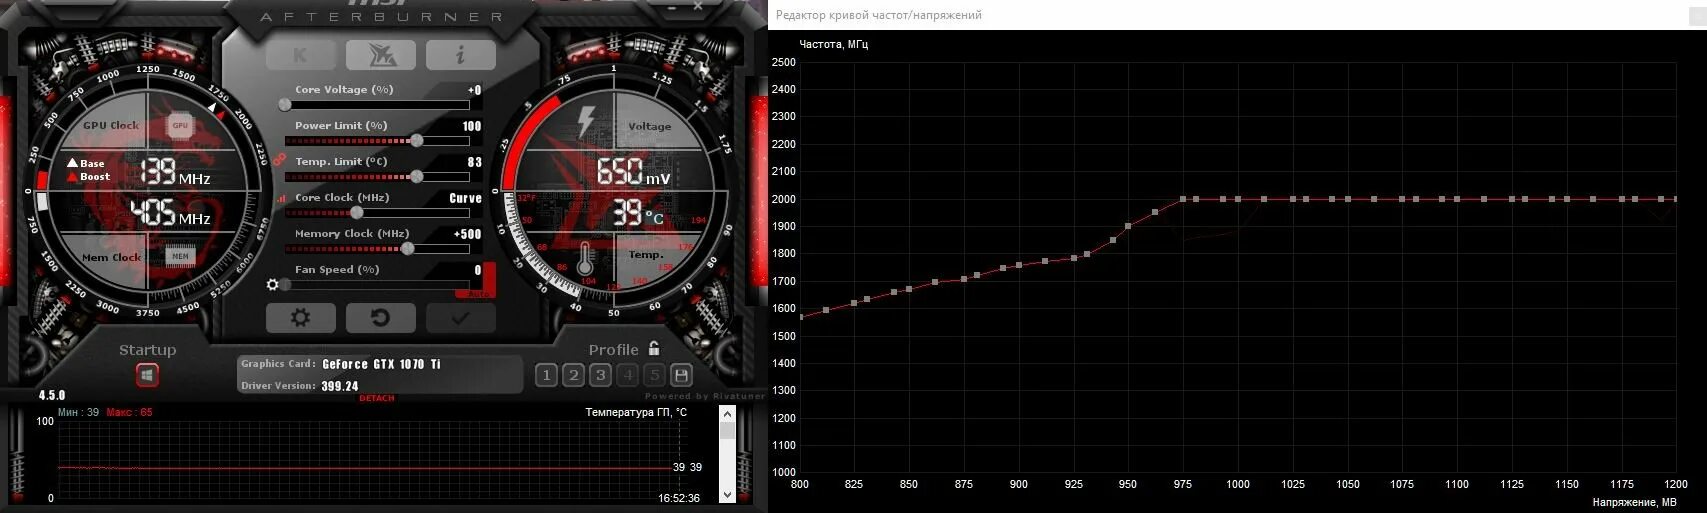Toggle the Startup Windows icon
Viewport: 1707px width, 513px height.
(x=148, y=375)
